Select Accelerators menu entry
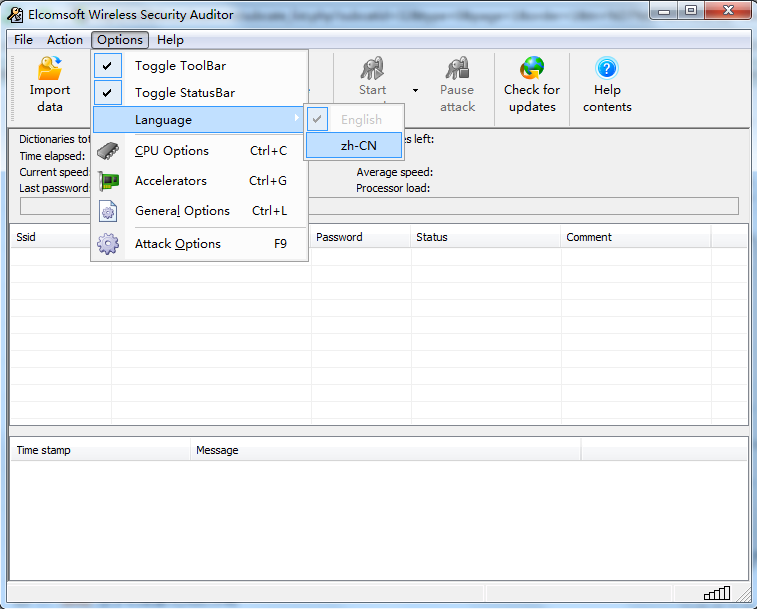 [x=199, y=181]
